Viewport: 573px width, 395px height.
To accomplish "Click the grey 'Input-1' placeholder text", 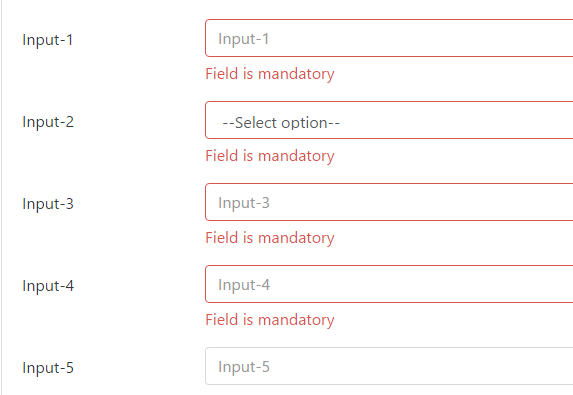I will point(244,39).
